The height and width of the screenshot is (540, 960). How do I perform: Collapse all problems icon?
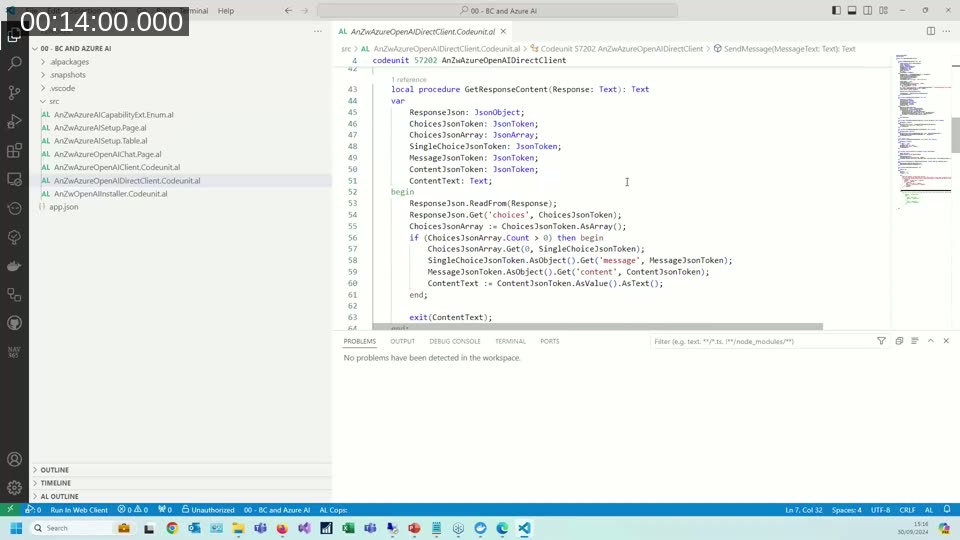pos(899,341)
